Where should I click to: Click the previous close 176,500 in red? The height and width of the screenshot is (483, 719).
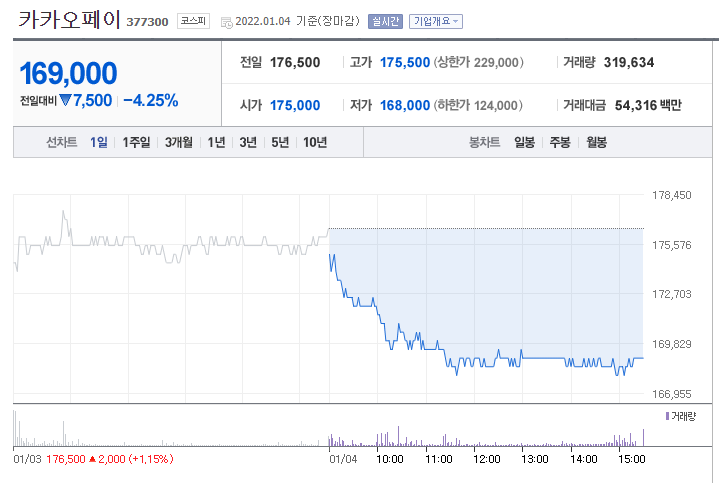66,459
